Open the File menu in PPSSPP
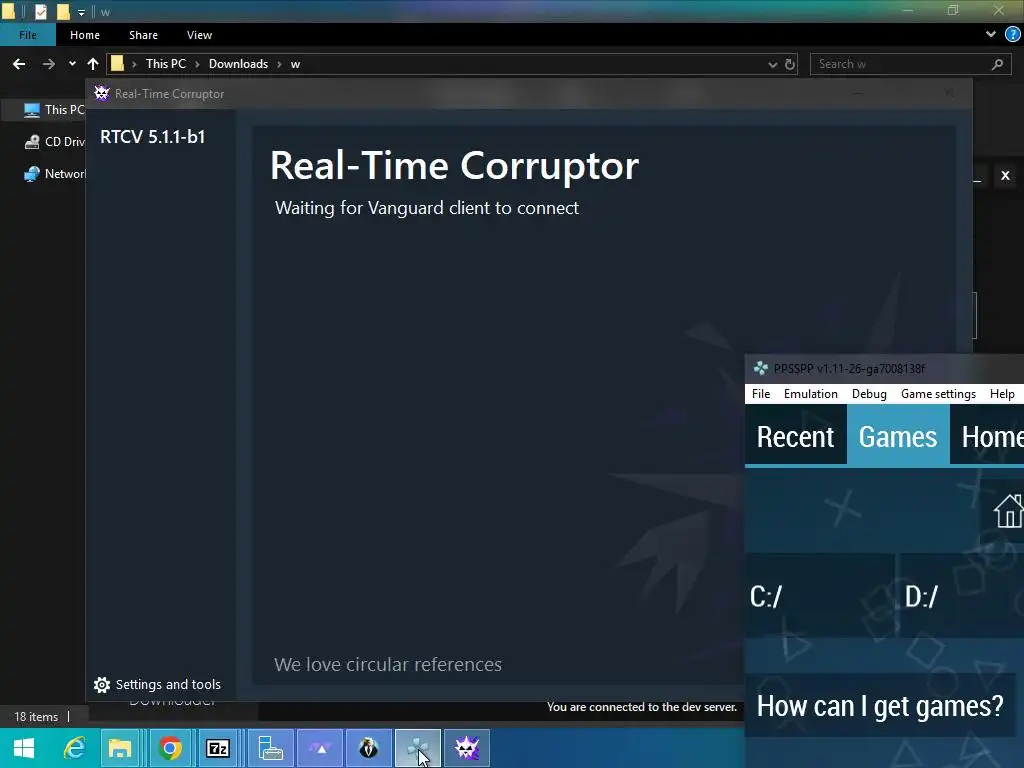 tap(761, 394)
